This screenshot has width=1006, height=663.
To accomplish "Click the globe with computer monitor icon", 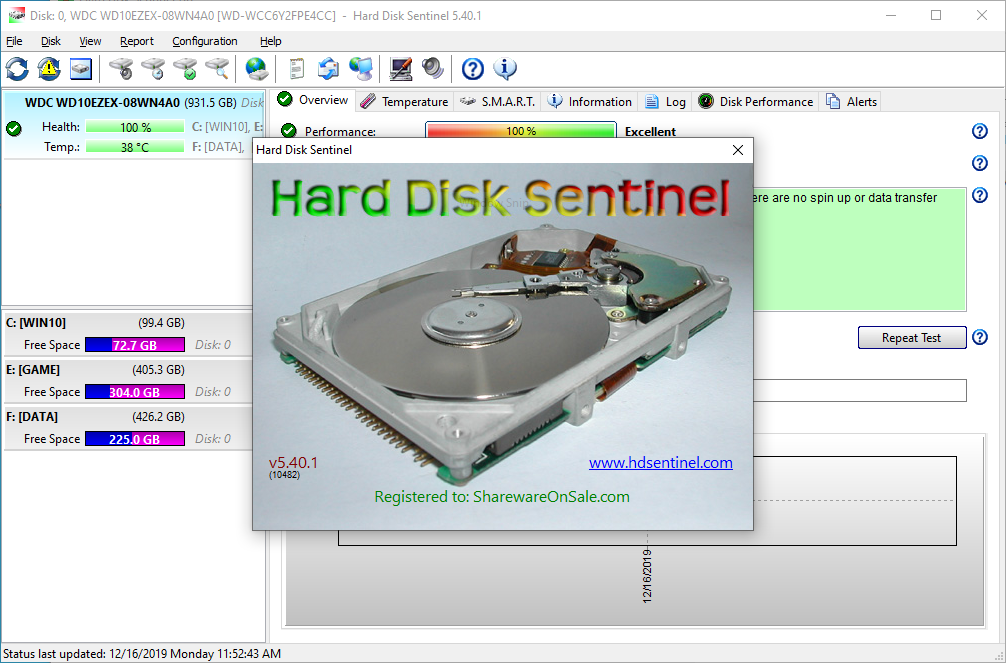I will pyautogui.click(x=361, y=69).
